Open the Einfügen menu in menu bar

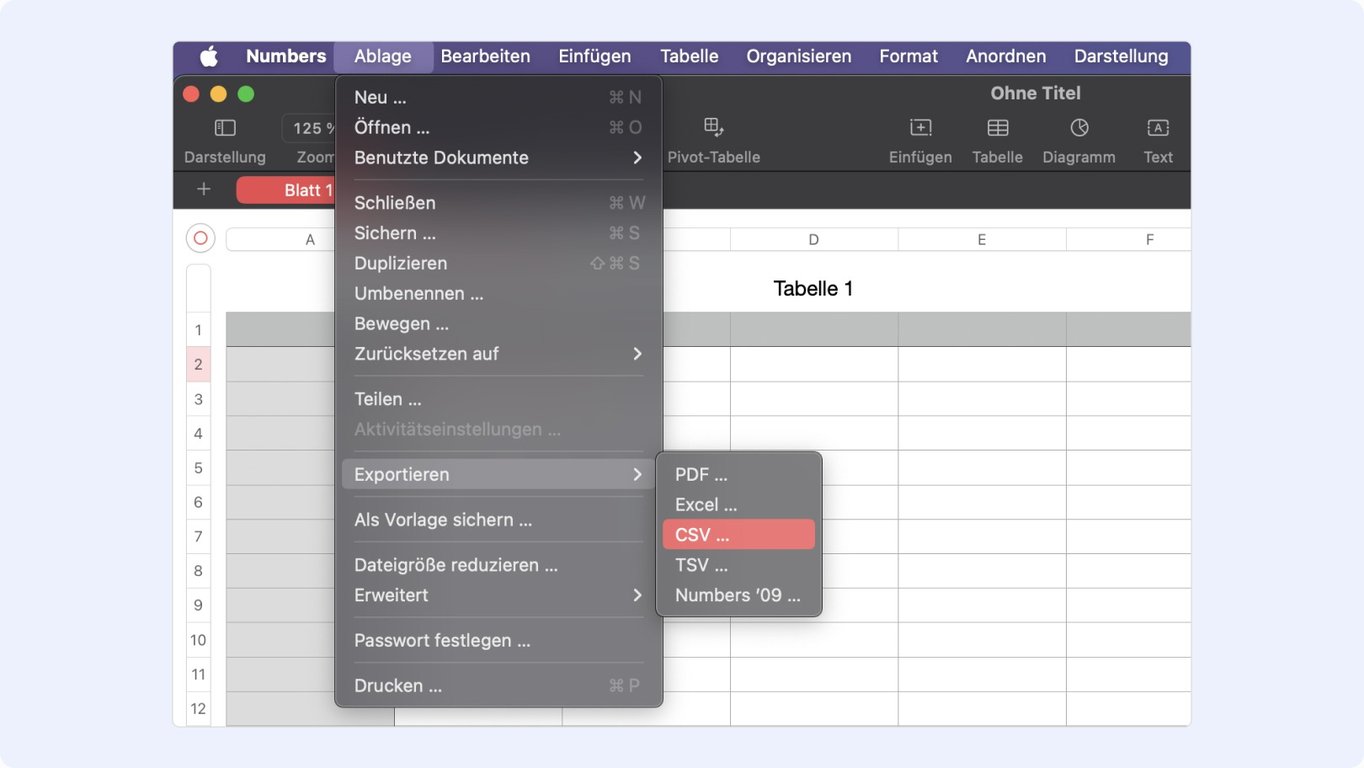[595, 56]
